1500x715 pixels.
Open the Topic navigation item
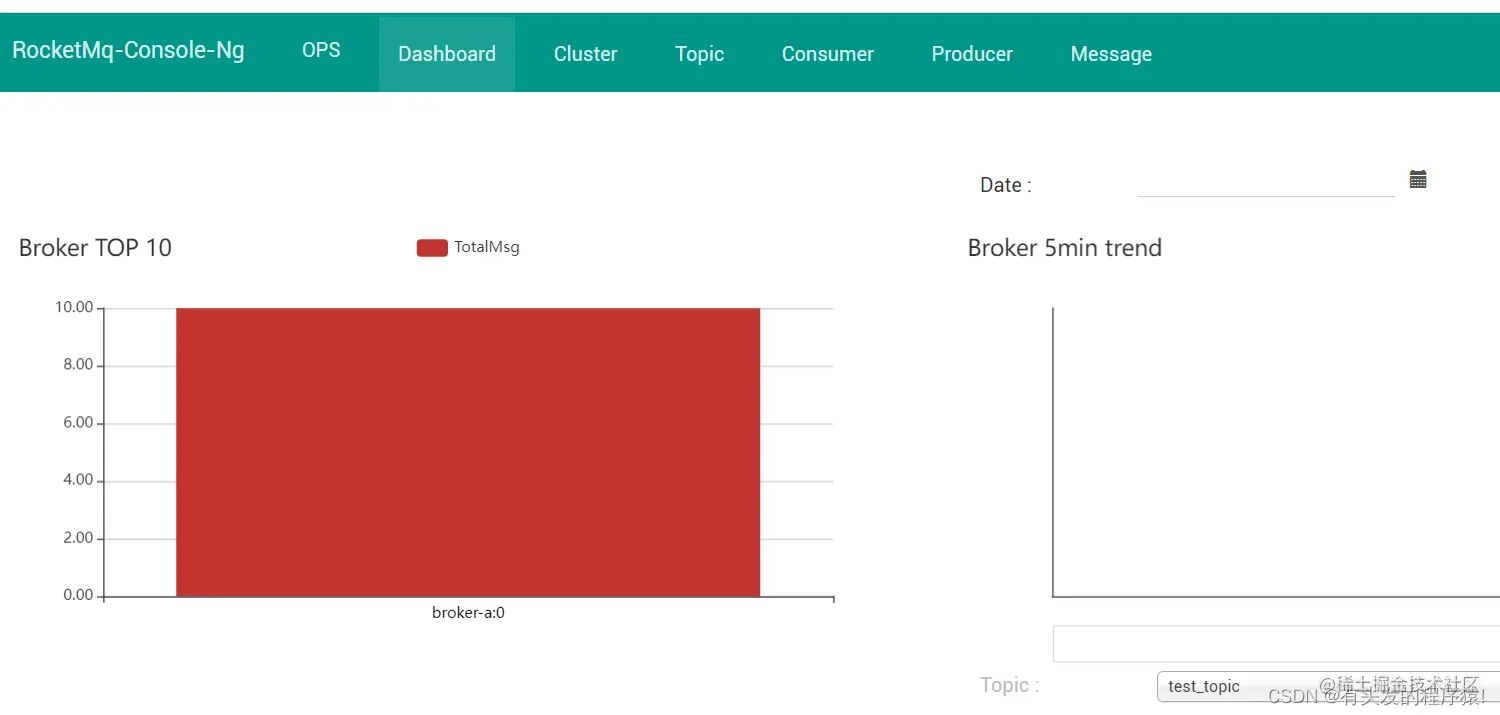click(x=699, y=54)
